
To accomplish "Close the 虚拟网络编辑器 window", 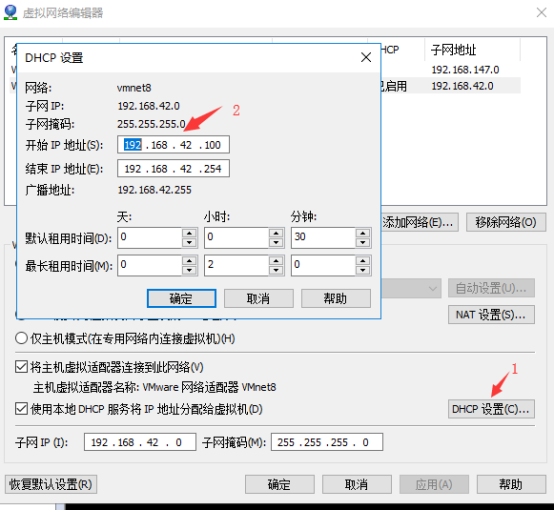I will [x=541, y=13].
